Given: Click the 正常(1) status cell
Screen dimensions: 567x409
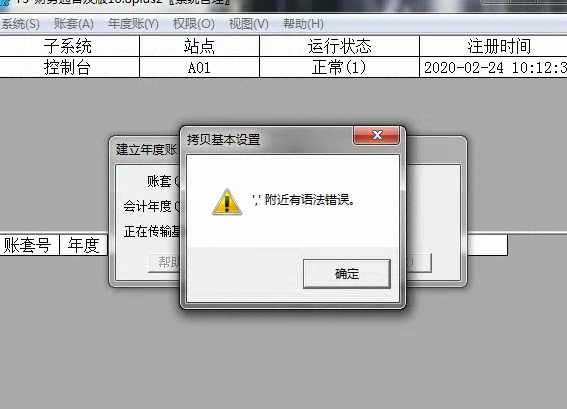Looking at the screenshot, I should [339, 67].
